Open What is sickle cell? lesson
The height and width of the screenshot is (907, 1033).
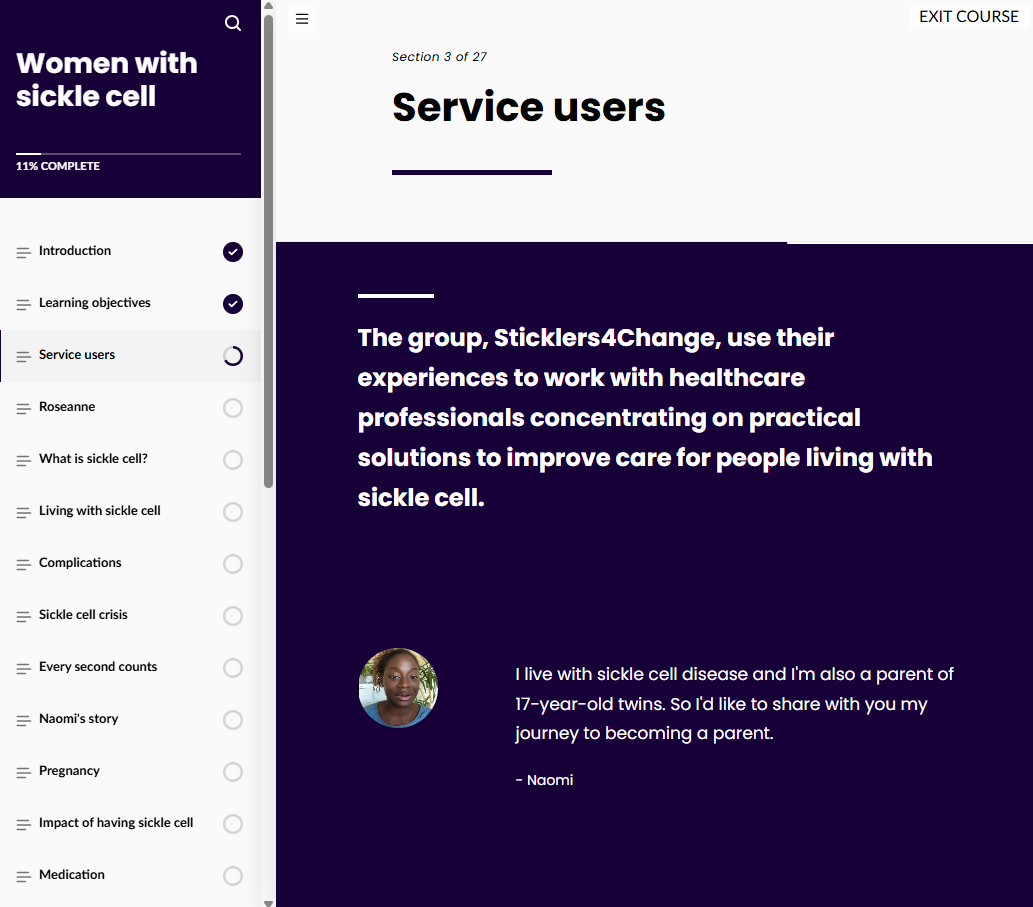click(x=130, y=460)
